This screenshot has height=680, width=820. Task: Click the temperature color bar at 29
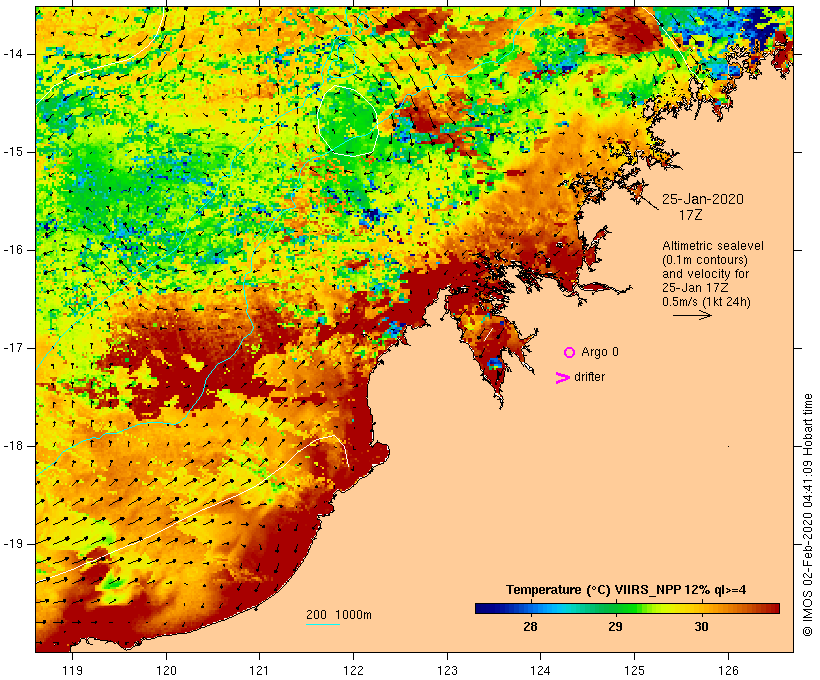tap(616, 608)
